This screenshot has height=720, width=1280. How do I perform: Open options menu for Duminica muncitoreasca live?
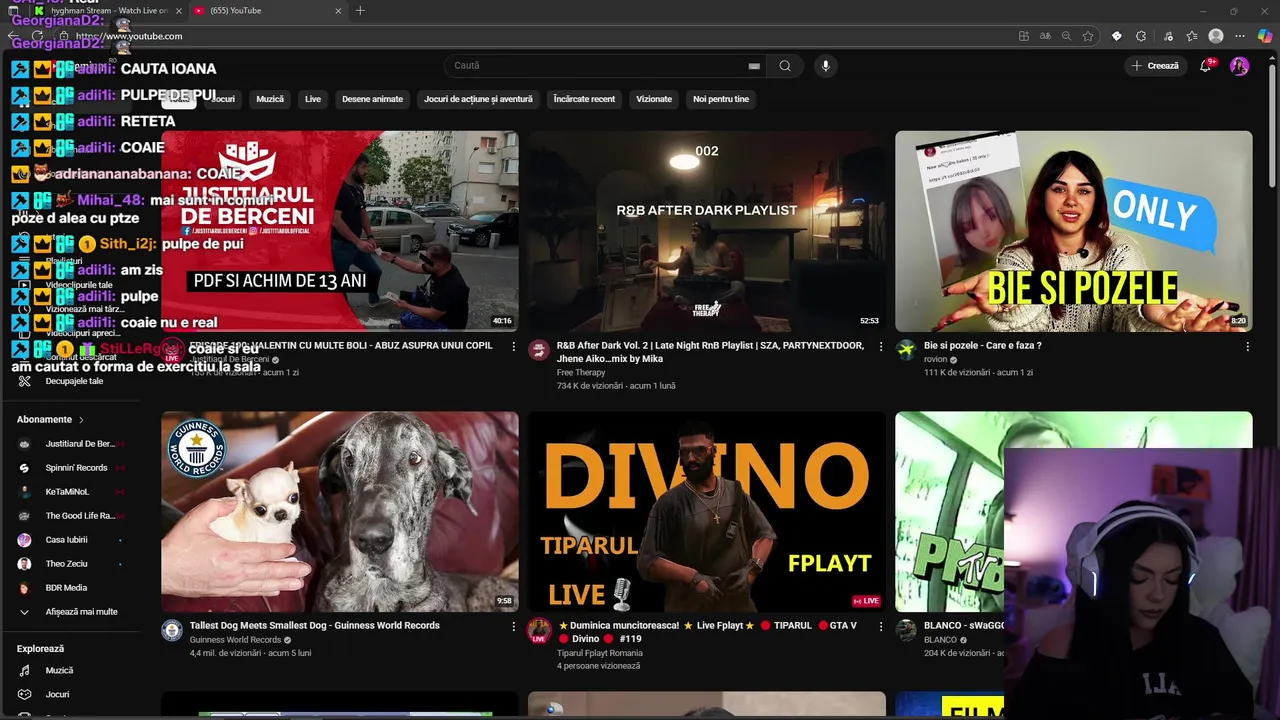pyautogui.click(x=880, y=627)
